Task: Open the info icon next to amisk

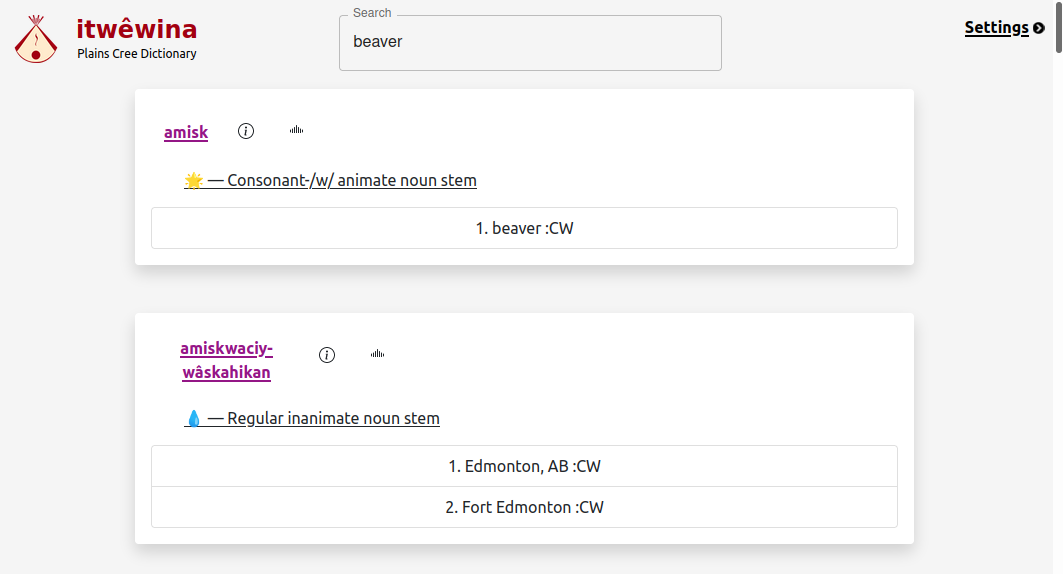Action: [x=246, y=131]
